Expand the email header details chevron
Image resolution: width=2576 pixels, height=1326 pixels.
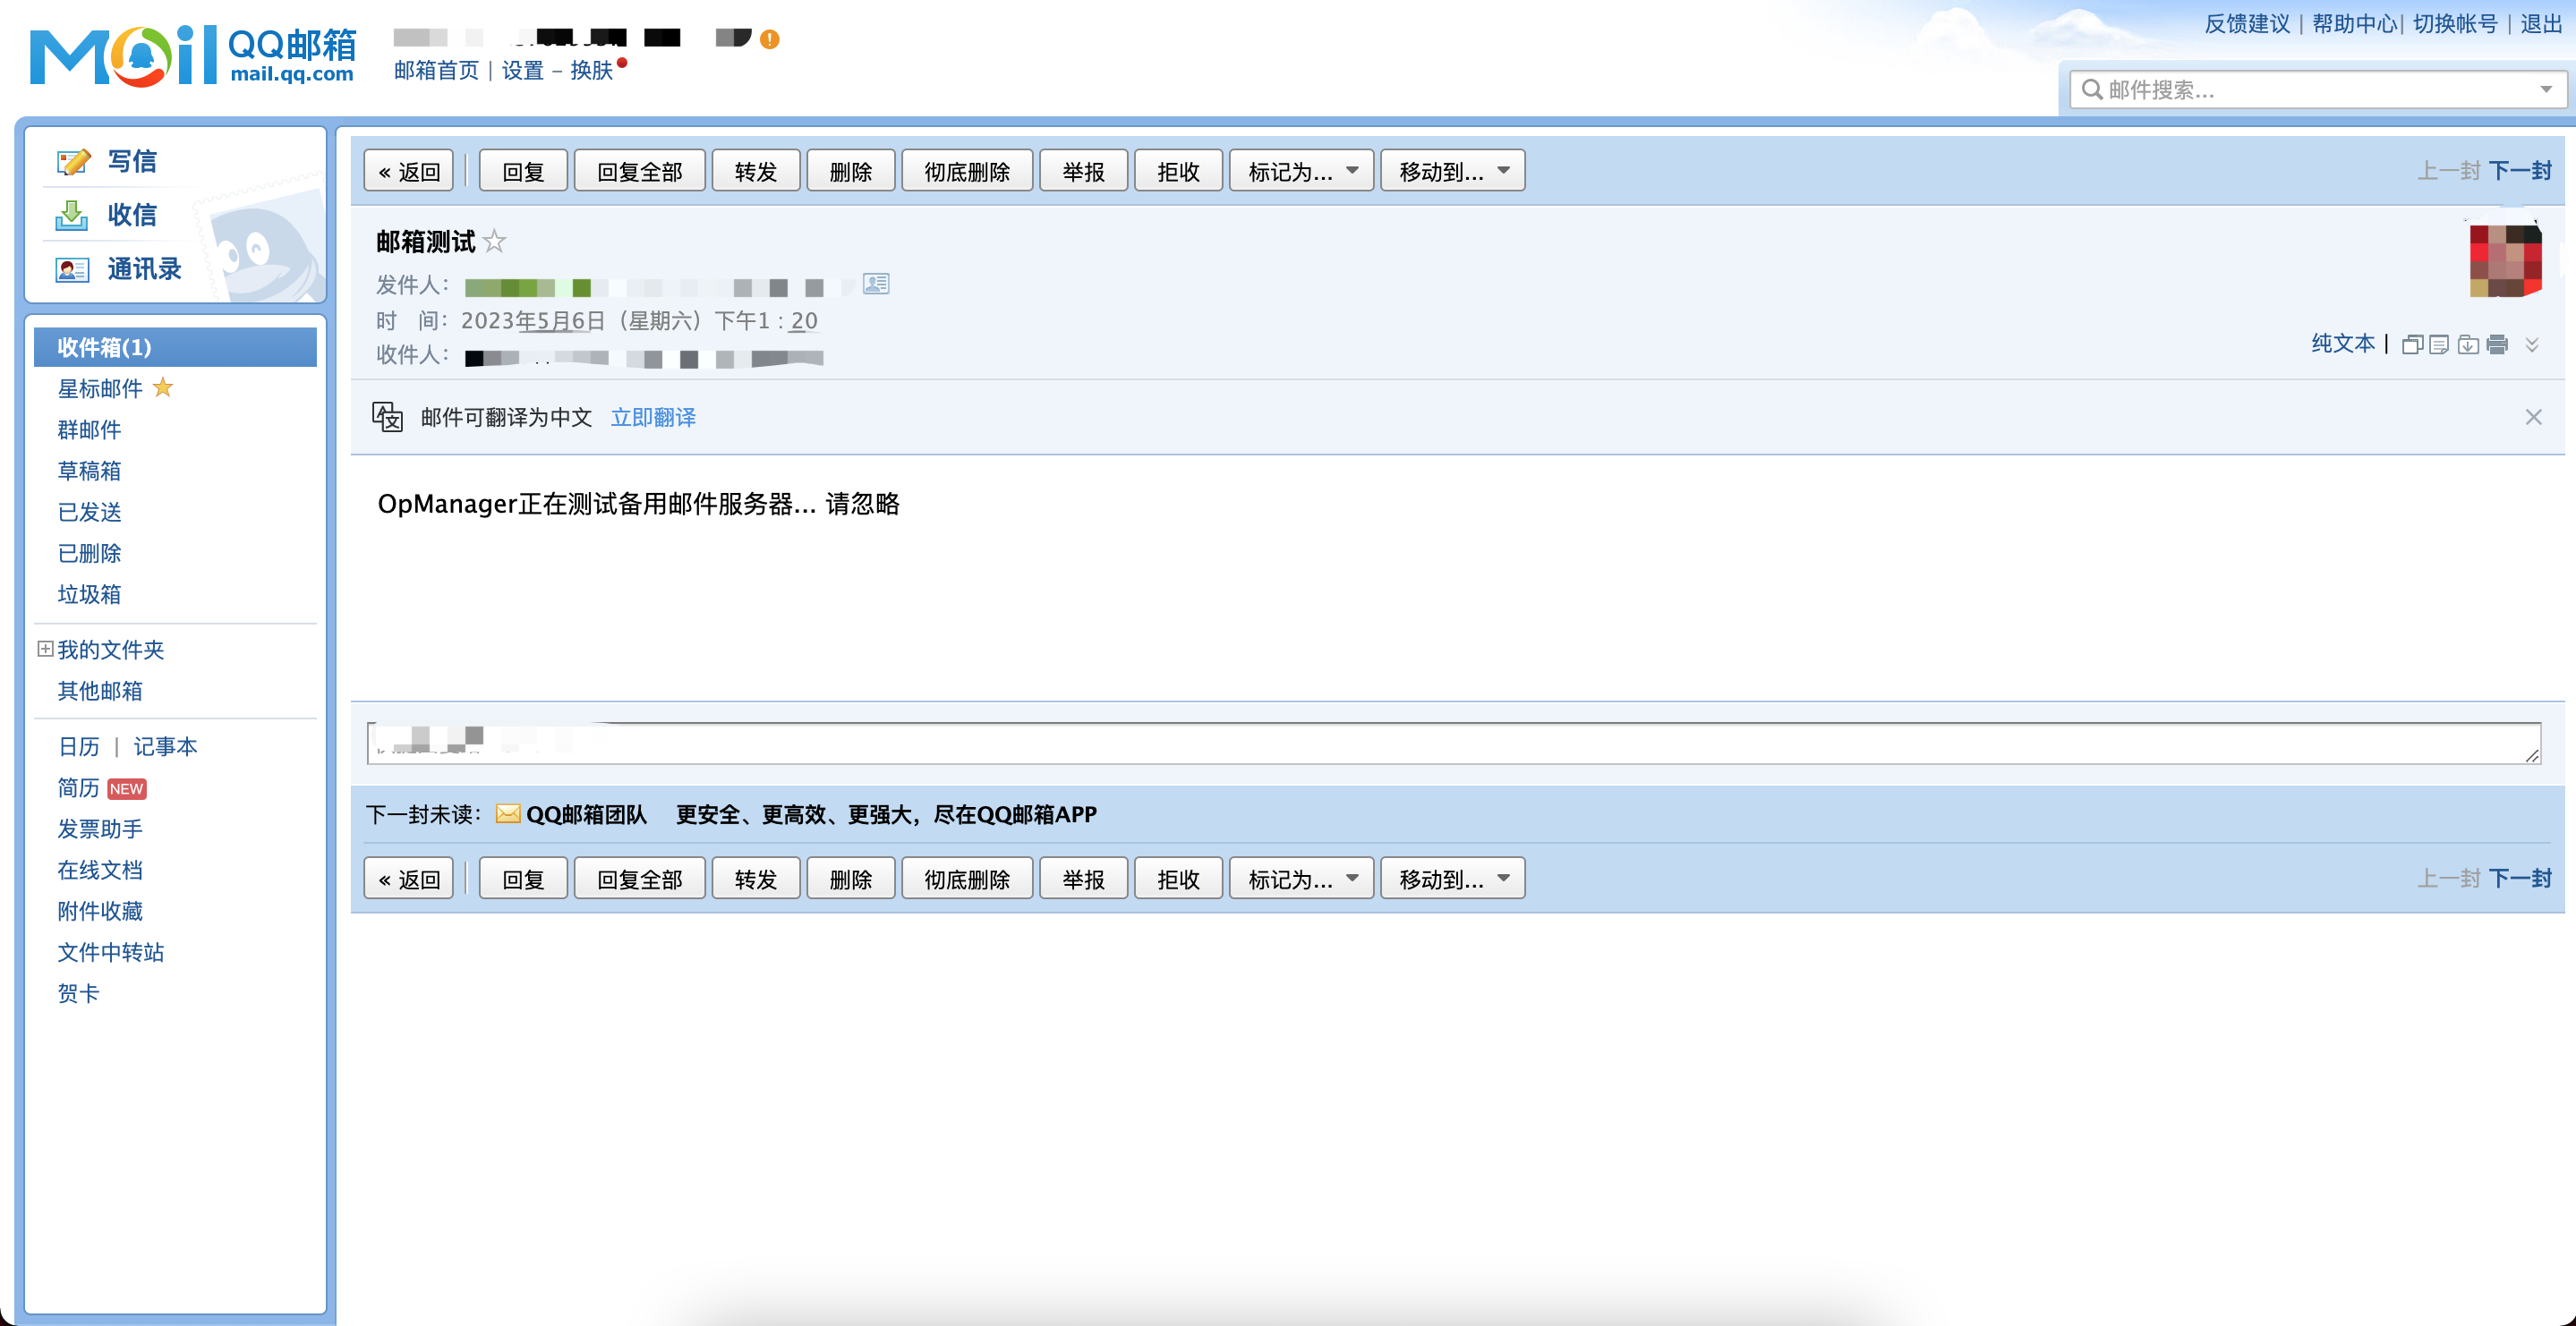coord(2532,345)
